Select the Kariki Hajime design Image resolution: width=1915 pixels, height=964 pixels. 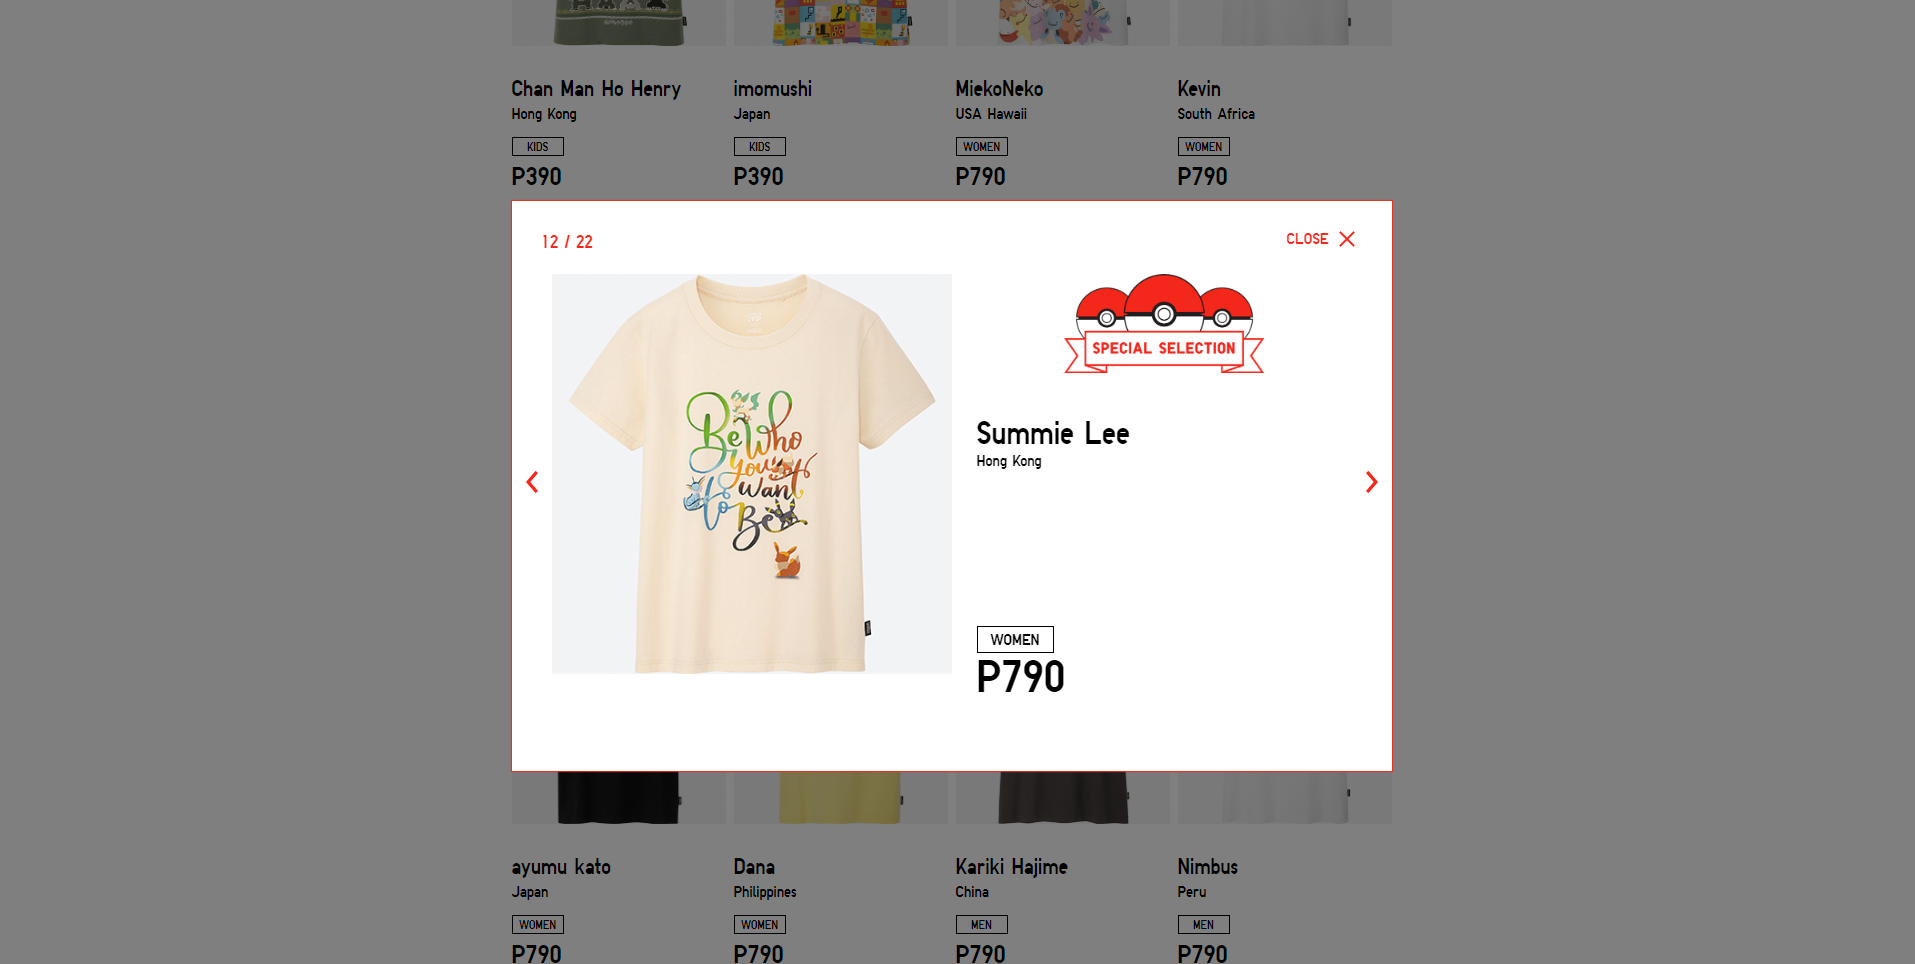tap(1011, 867)
